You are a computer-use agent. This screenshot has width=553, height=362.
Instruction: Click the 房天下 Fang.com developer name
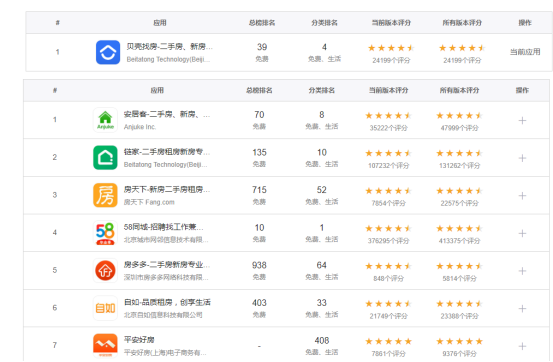pos(149,202)
